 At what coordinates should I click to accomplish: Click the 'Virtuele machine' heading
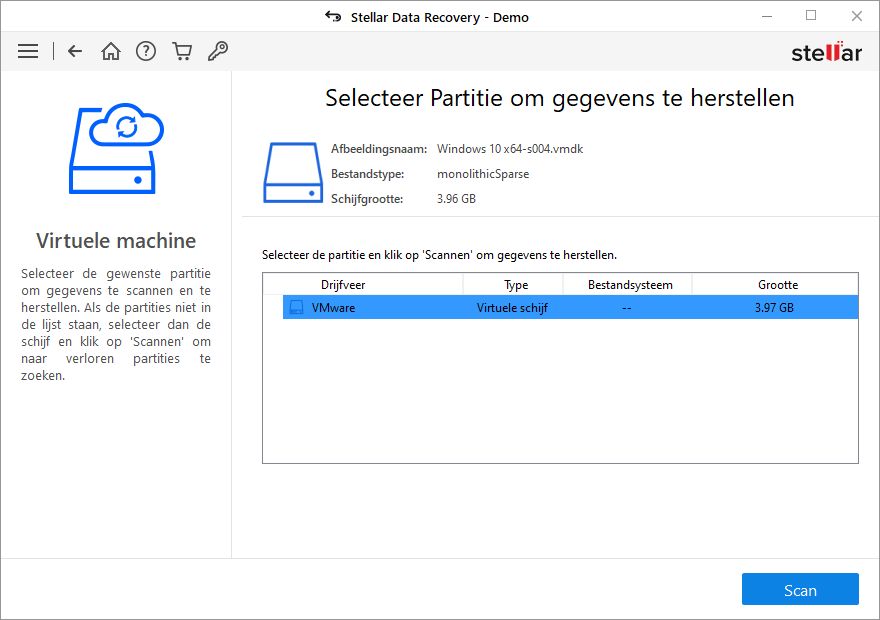[x=116, y=241]
